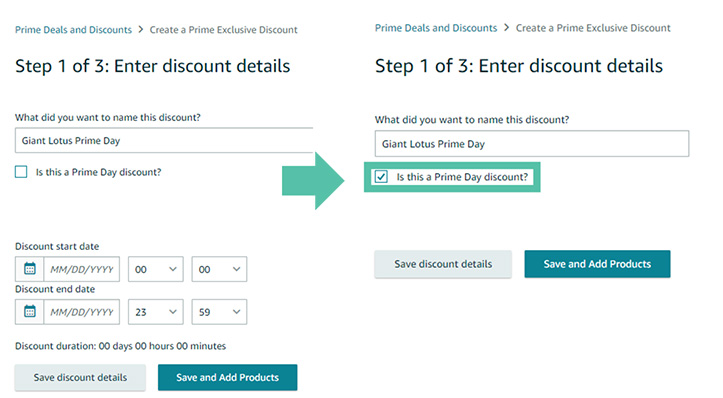Open the Discount end date calendar icon
Viewport: 723px width, 398px height.
(x=30, y=312)
